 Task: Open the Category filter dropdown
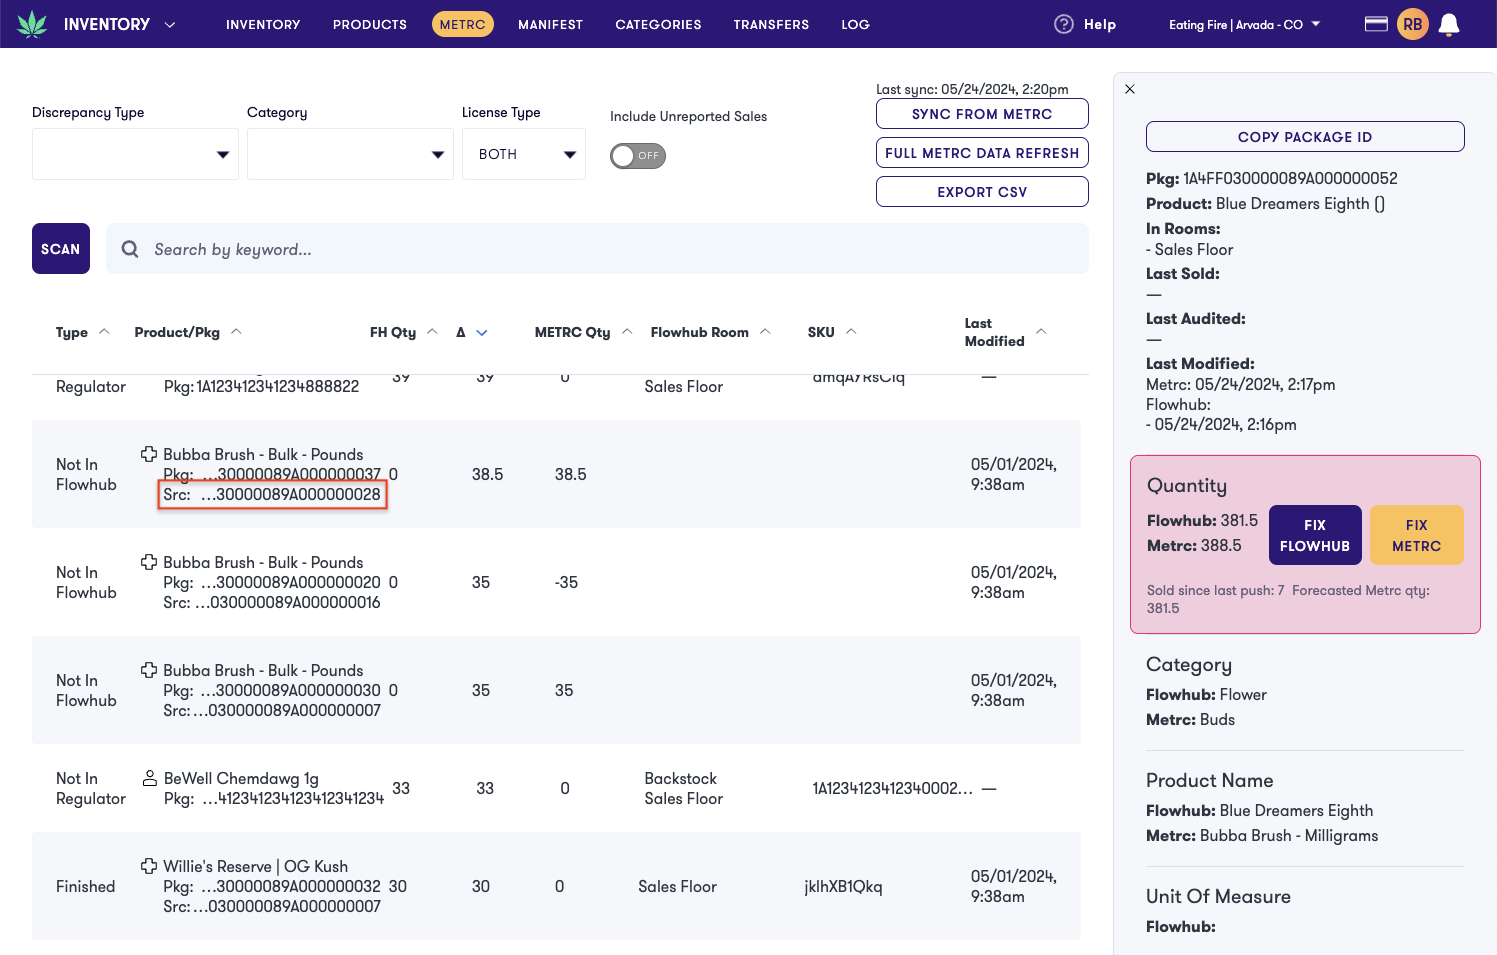click(x=350, y=153)
